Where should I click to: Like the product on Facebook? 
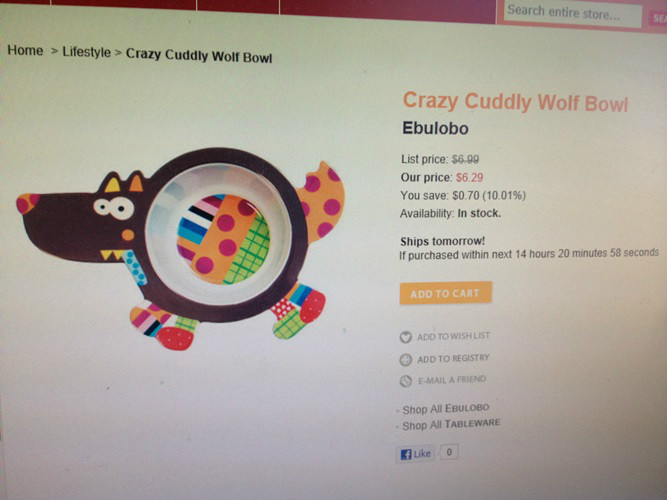pos(415,454)
